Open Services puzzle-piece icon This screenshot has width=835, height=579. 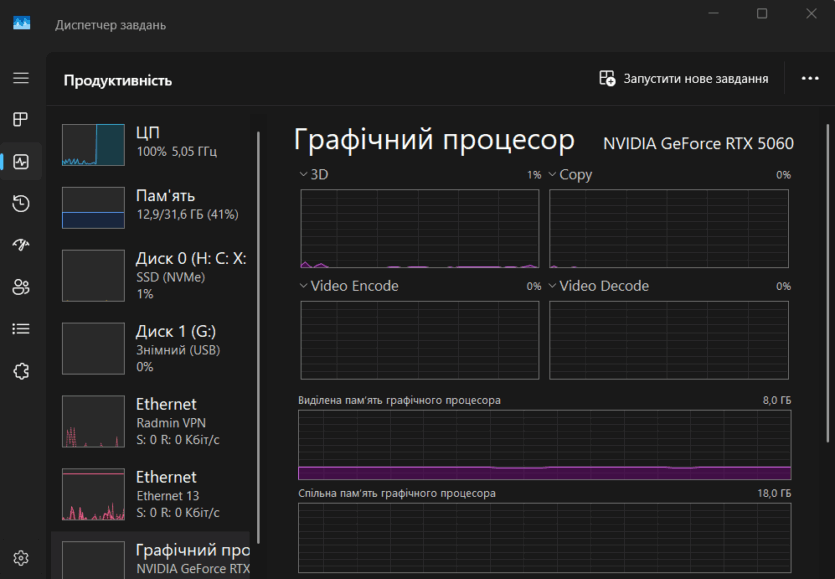21,371
